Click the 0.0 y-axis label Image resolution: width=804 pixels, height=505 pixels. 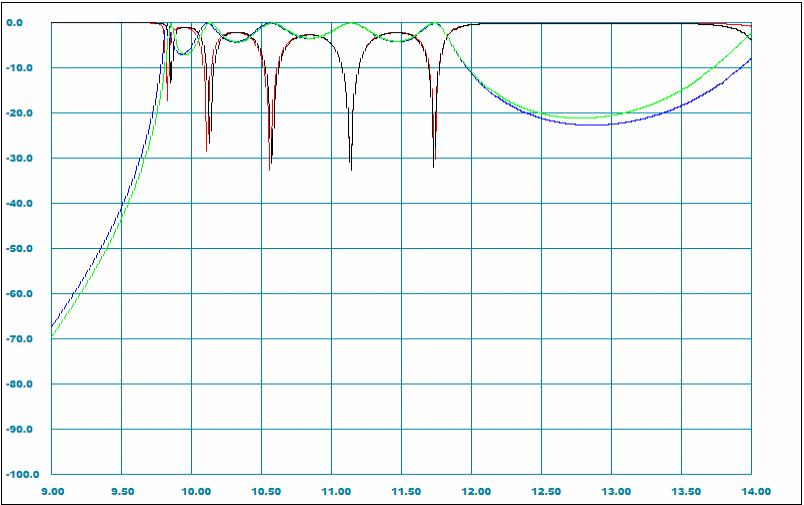point(23,22)
